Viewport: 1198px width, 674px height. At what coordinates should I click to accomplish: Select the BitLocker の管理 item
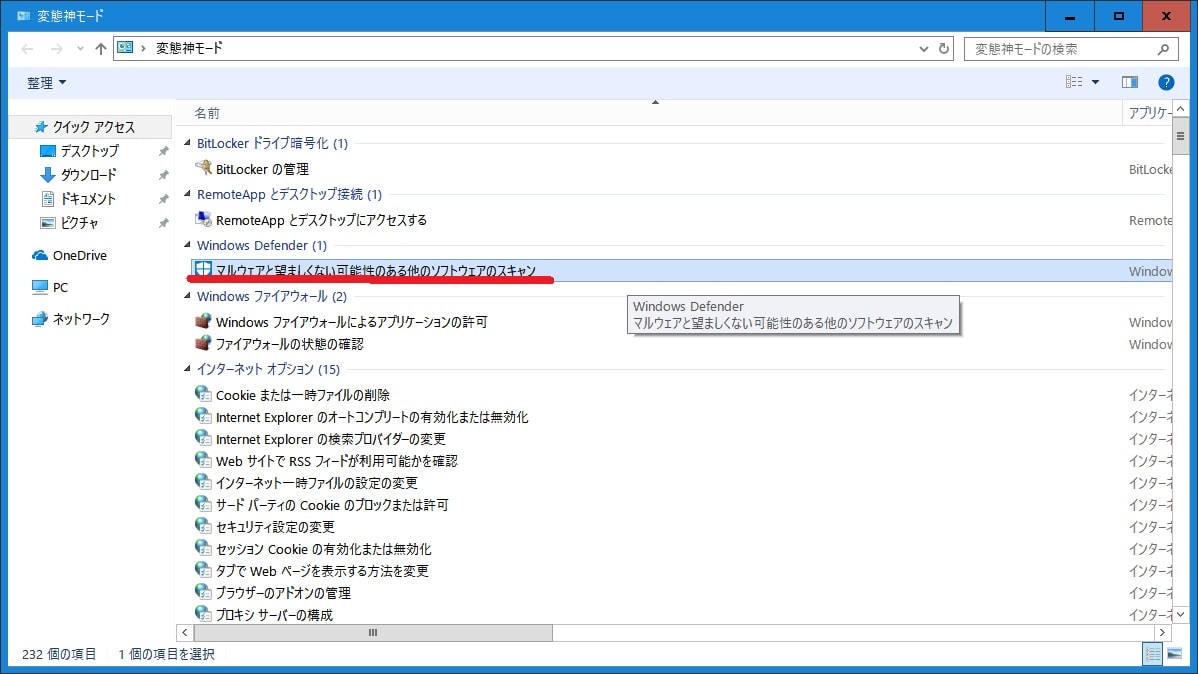[262, 169]
